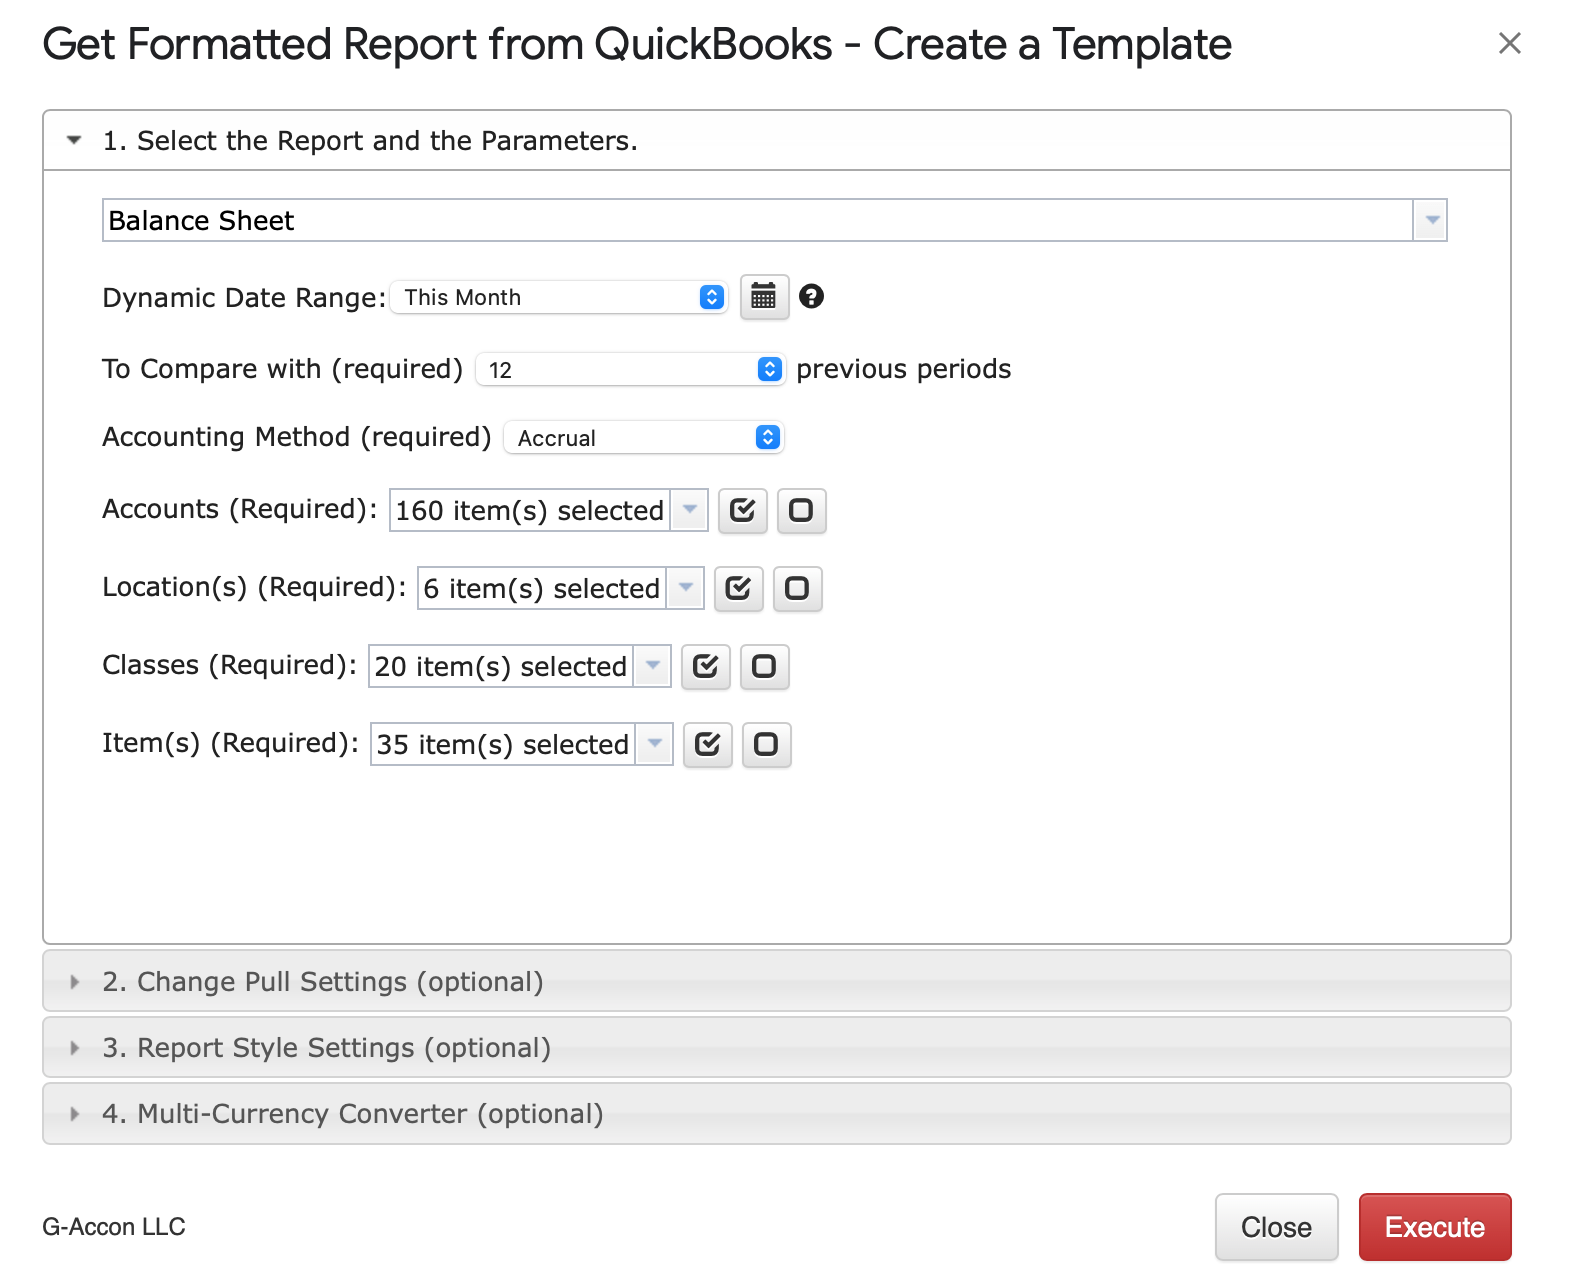The height and width of the screenshot is (1280, 1584).
Task: Deselect all Items with empty box icon
Action: [766, 745]
